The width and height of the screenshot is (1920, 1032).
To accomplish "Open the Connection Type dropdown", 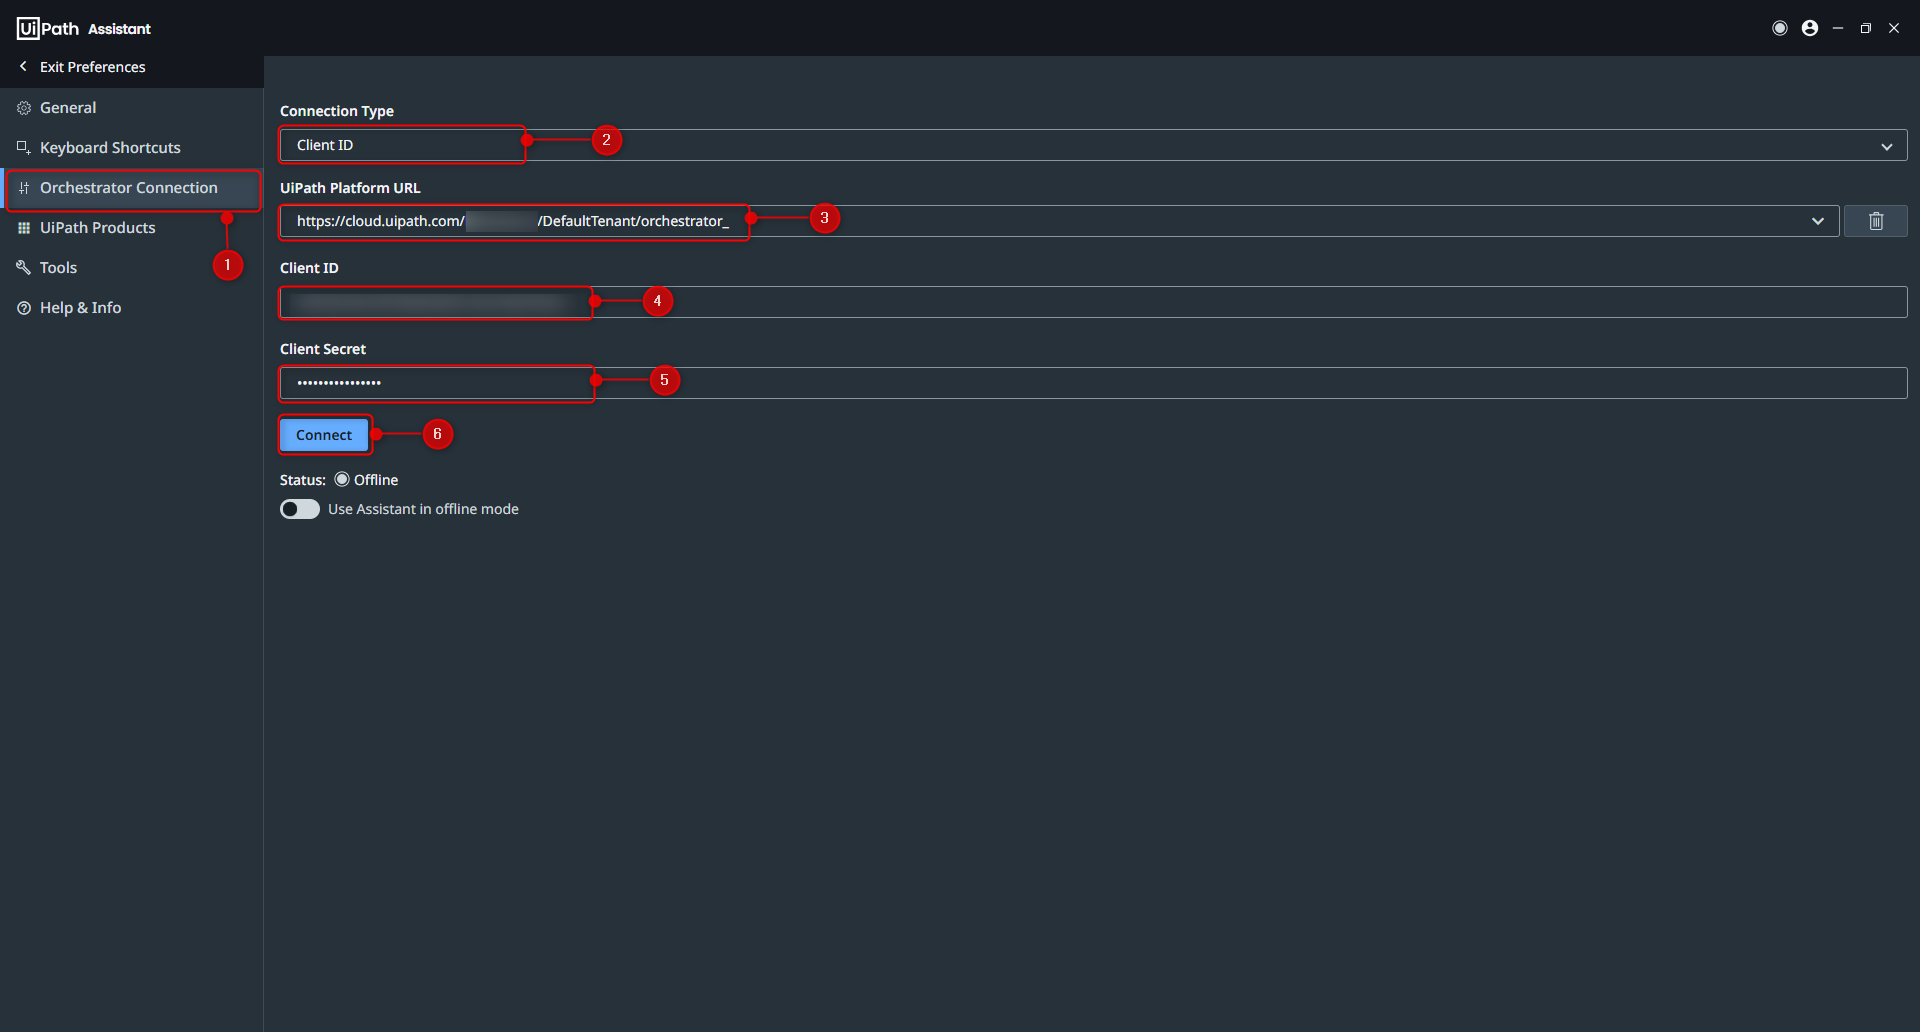I will click(x=1093, y=145).
